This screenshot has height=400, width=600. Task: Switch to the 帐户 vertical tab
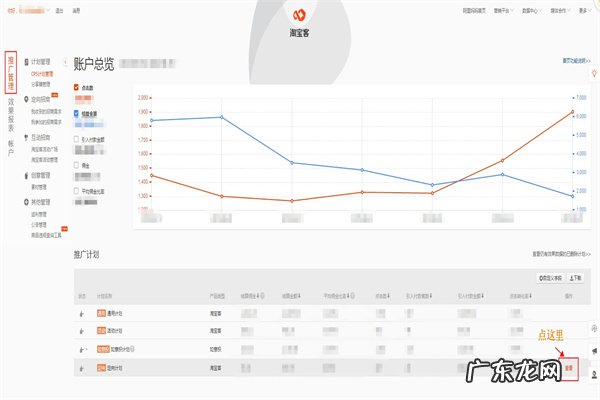(x=11, y=148)
